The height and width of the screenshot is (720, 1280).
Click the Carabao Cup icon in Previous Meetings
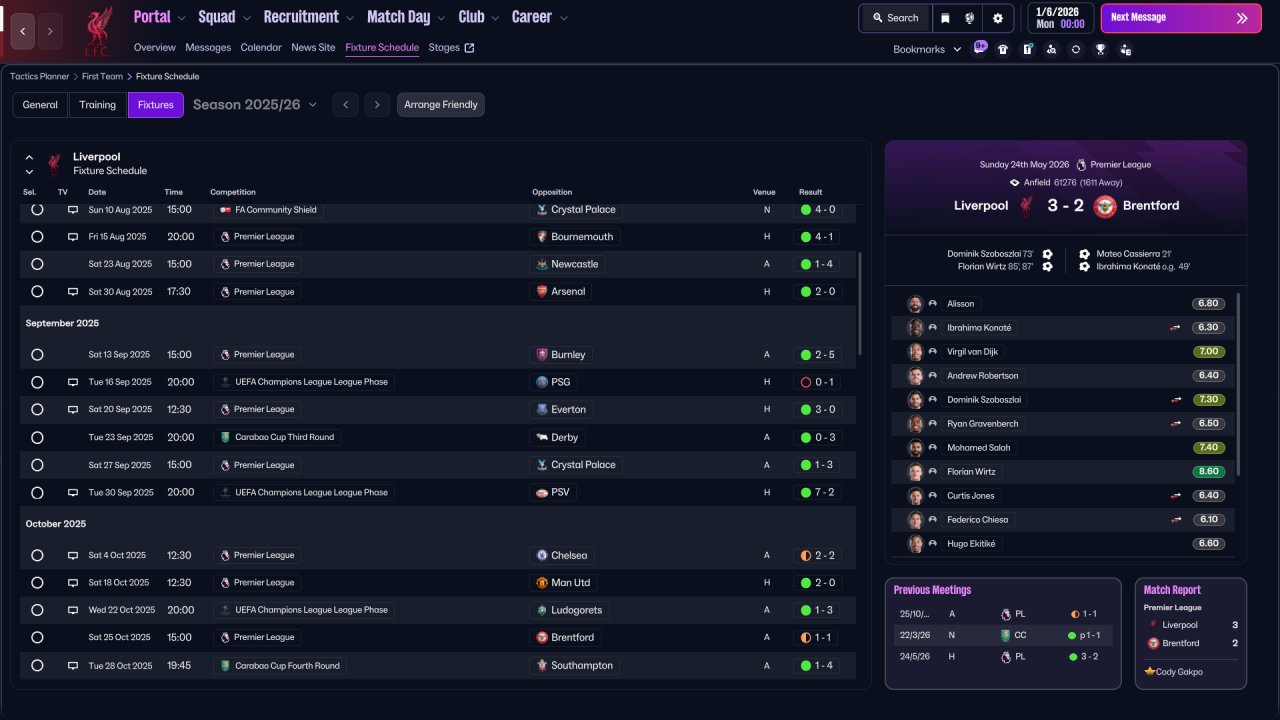click(1005, 635)
